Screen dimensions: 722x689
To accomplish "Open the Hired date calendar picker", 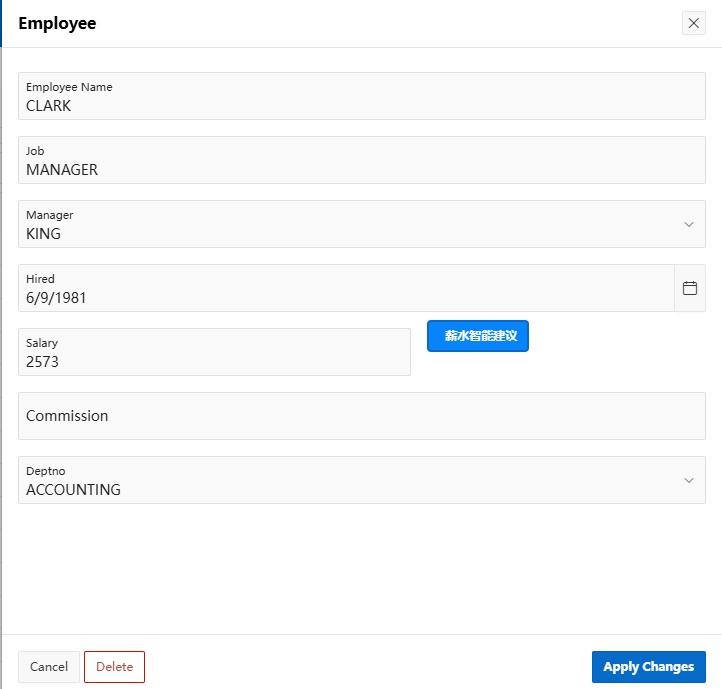I will tap(689, 288).
